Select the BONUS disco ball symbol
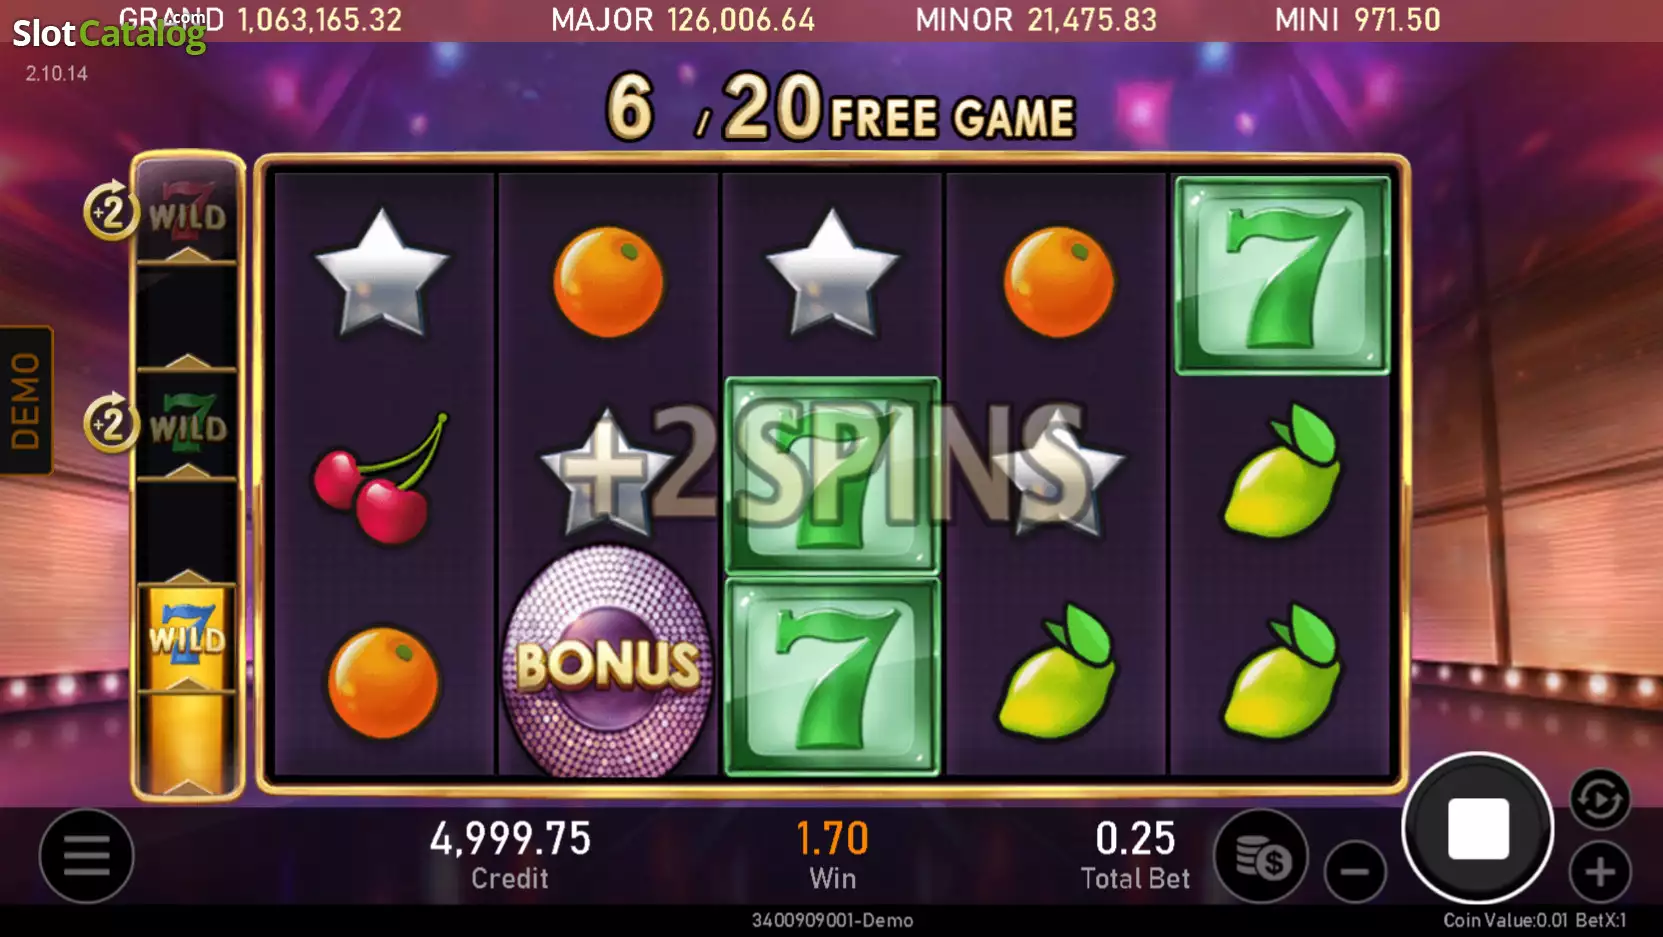The image size is (1663, 937). point(607,662)
